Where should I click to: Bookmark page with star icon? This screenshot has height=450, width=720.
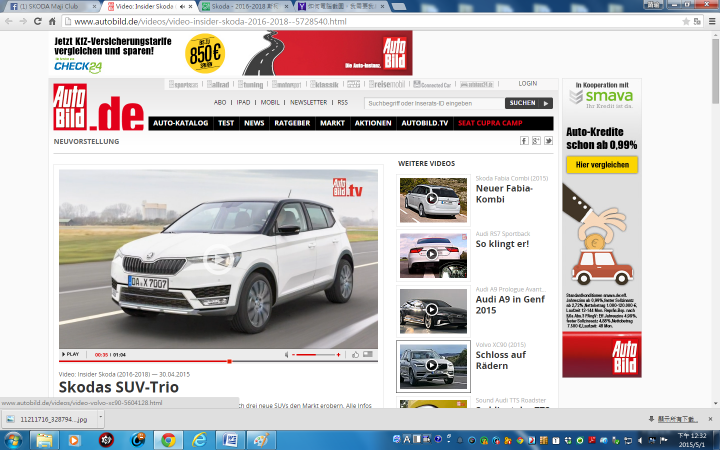point(686,22)
